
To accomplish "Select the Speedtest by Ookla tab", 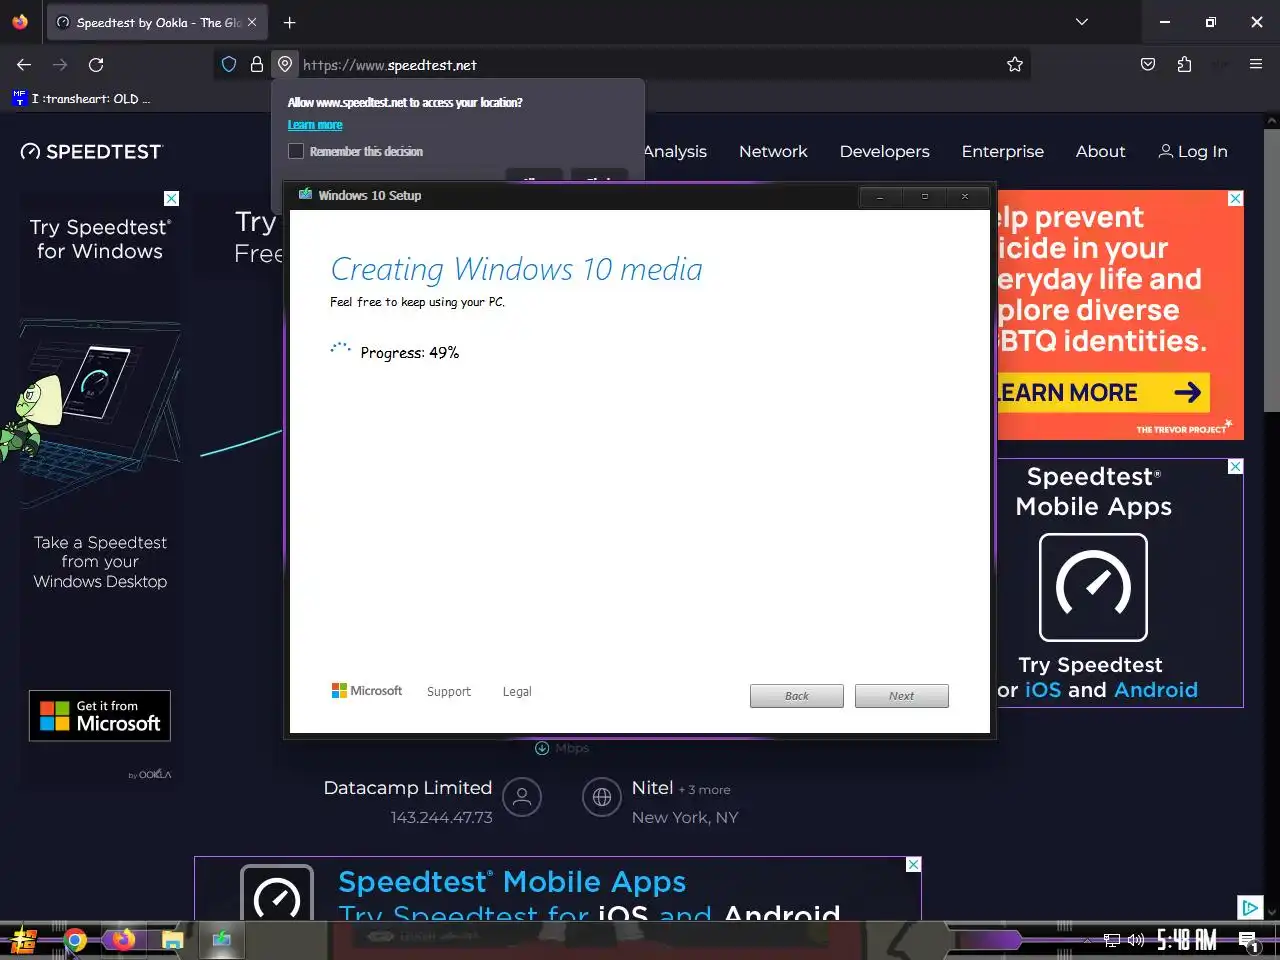I will click(157, 22).
